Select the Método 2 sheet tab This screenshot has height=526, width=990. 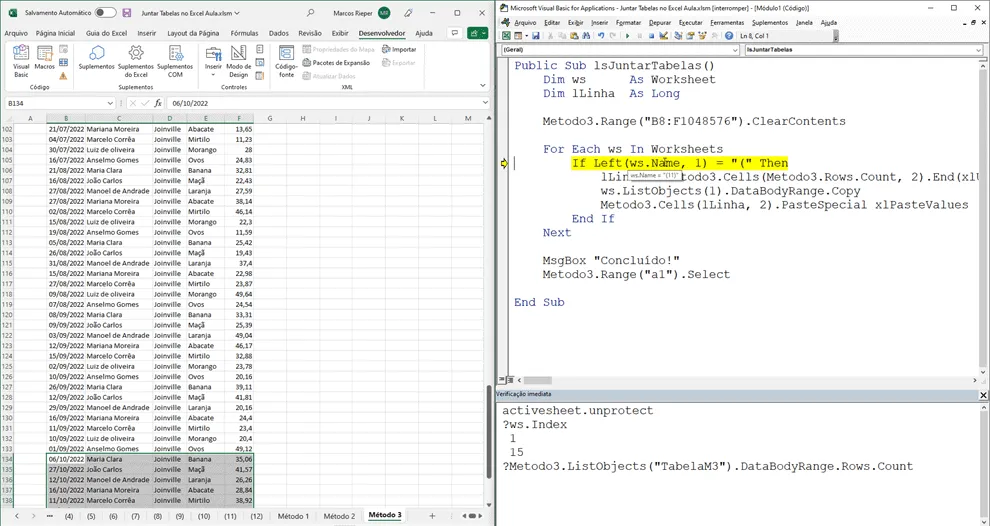[x=340, y=516]
